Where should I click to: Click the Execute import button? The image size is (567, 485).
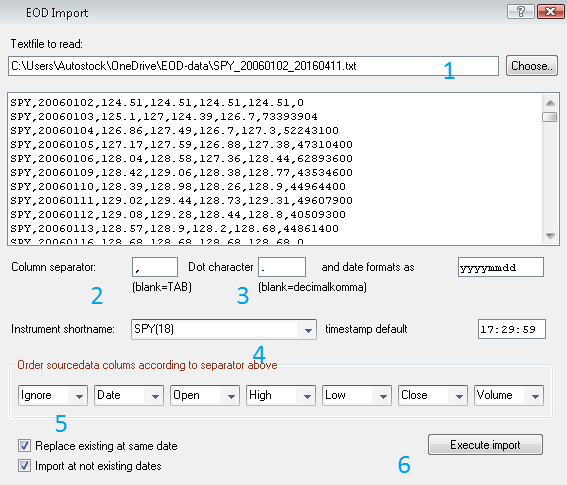click(x=485, y=444)
